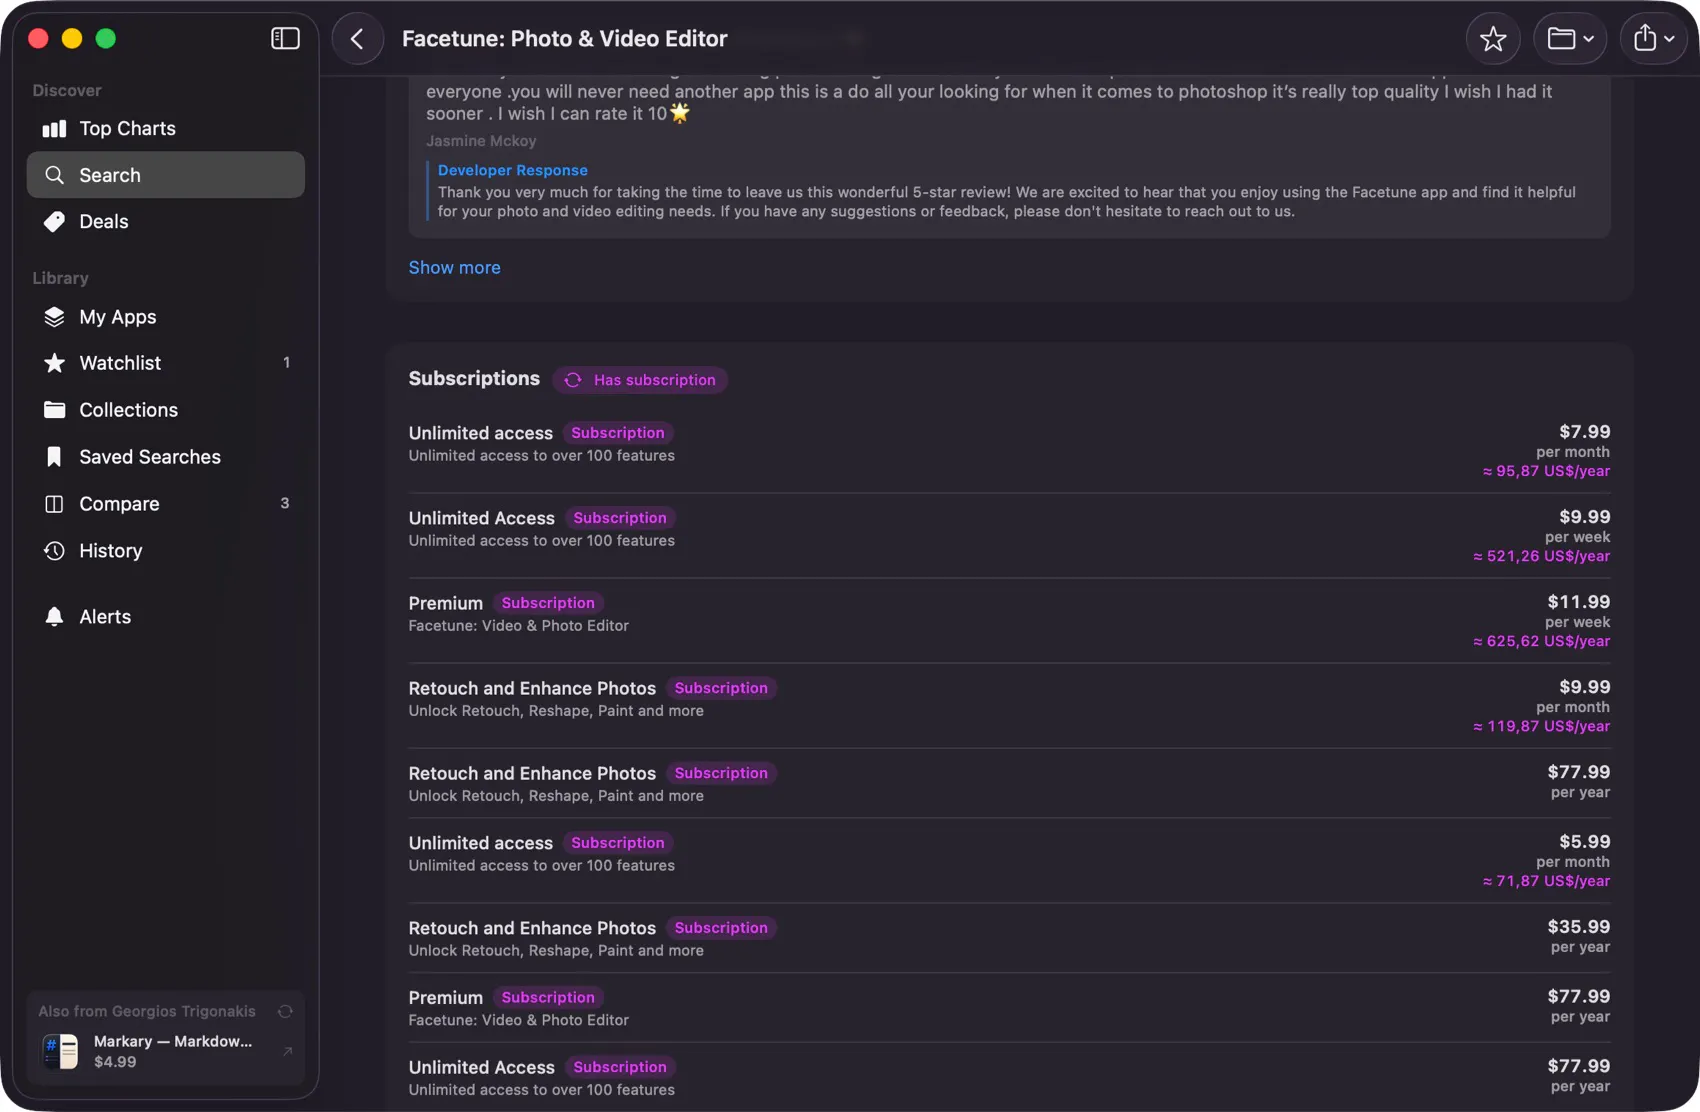Click Show more reviews link
The width and height of the screenshot is (1700, 1112).
(x=454, y=268)
